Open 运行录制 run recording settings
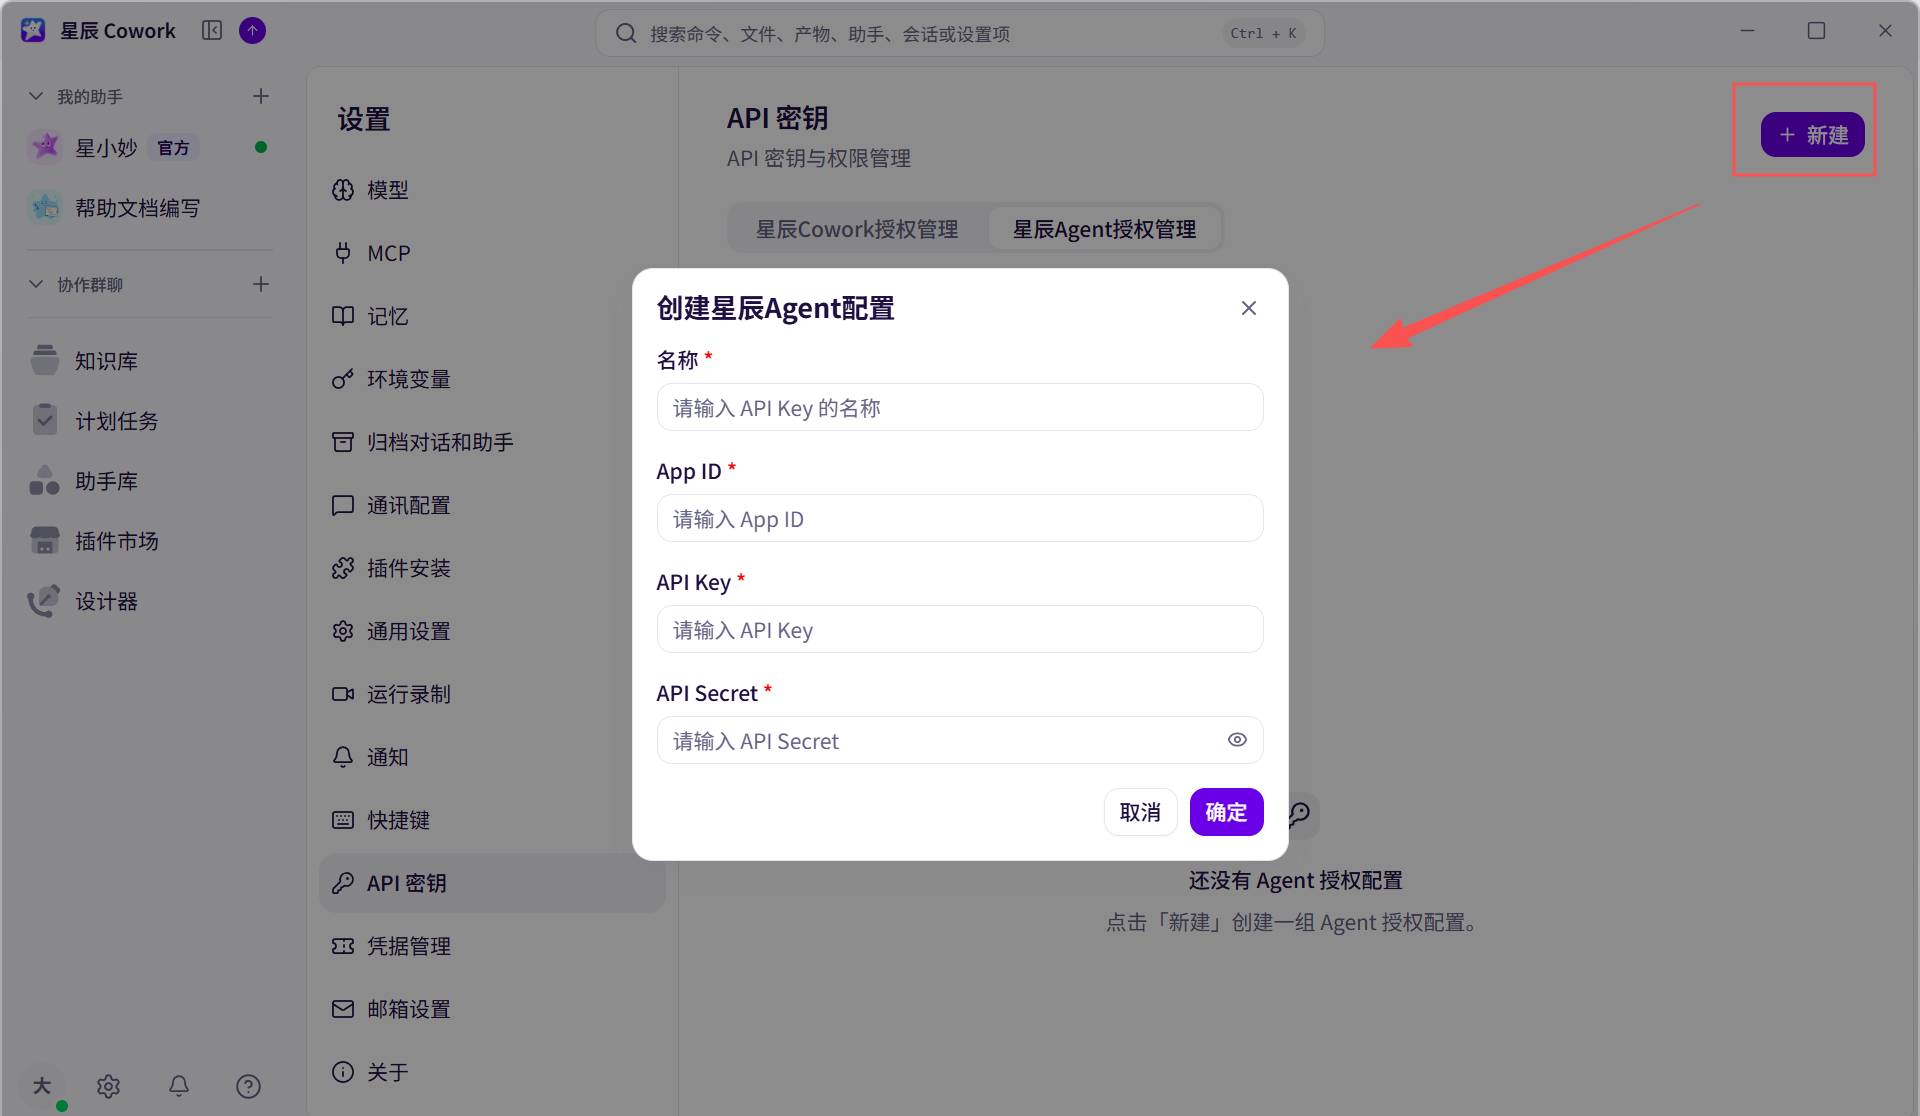 tap(490, 694)
